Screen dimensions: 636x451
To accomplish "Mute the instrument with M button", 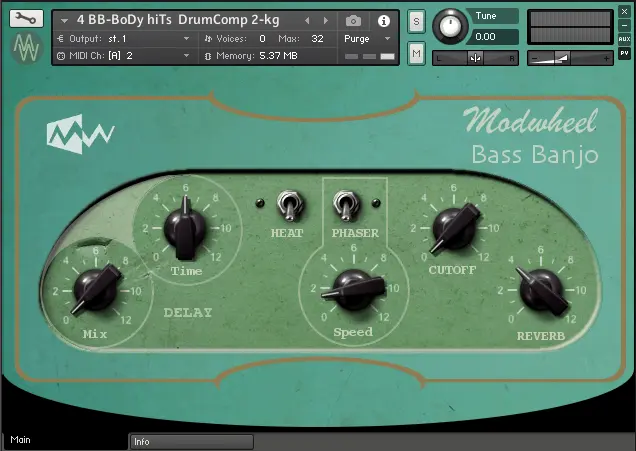I will coord(416,54).
